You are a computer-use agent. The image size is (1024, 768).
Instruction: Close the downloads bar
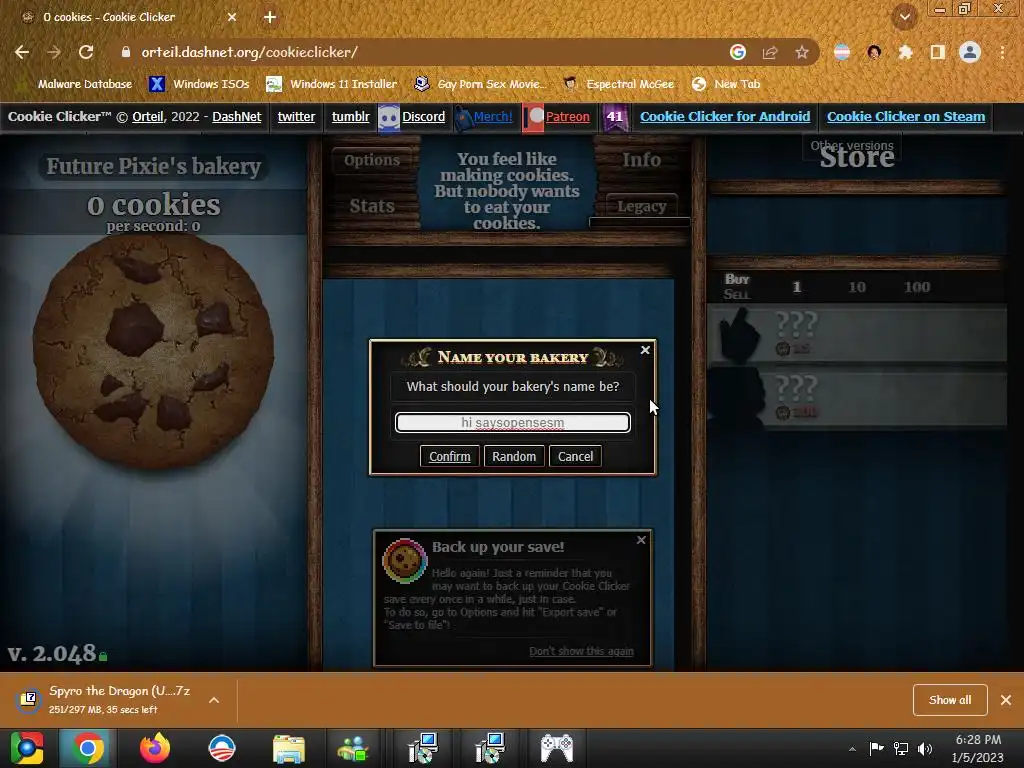pyautogui.click(x=1006, y=700)
